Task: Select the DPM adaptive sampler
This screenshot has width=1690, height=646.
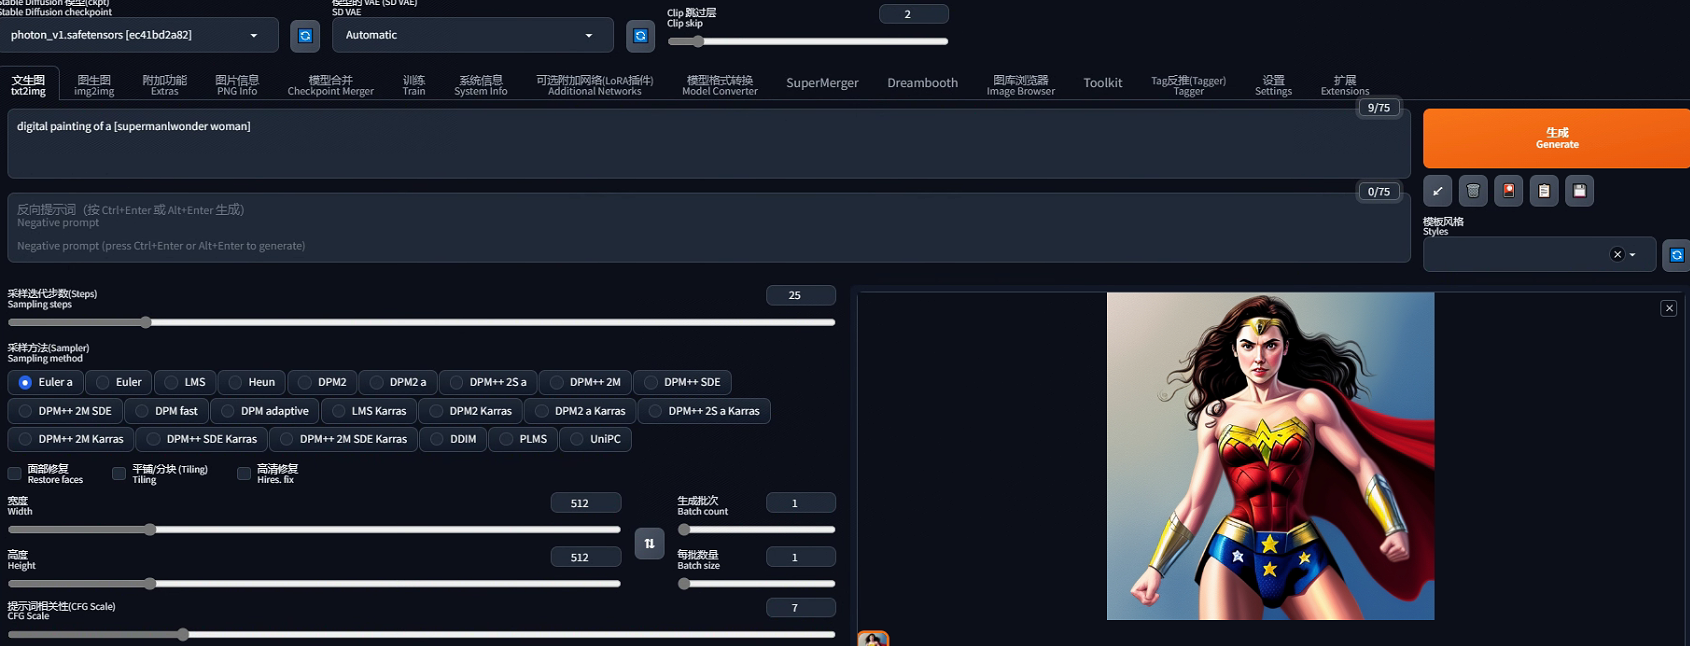Action: [x=264, y=411]
